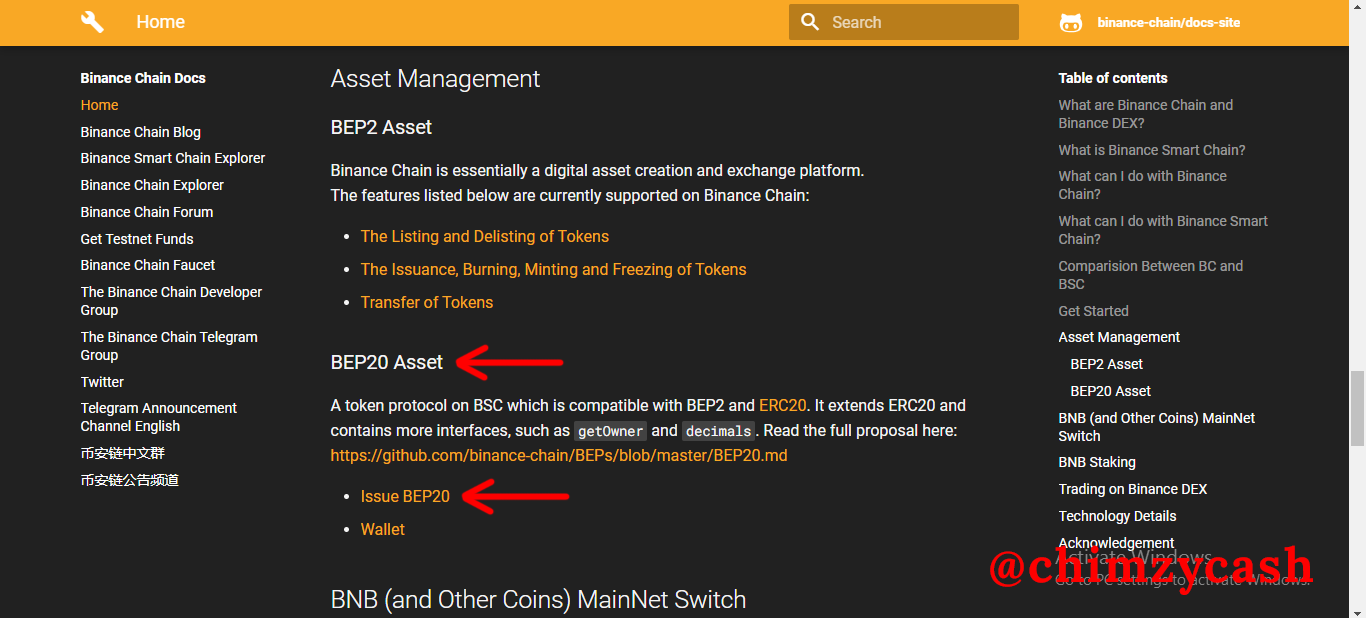Screen dimensions: 1366x618
Task: Jump to What are Binance Chain and DEX
Action: coord(1146,114)
